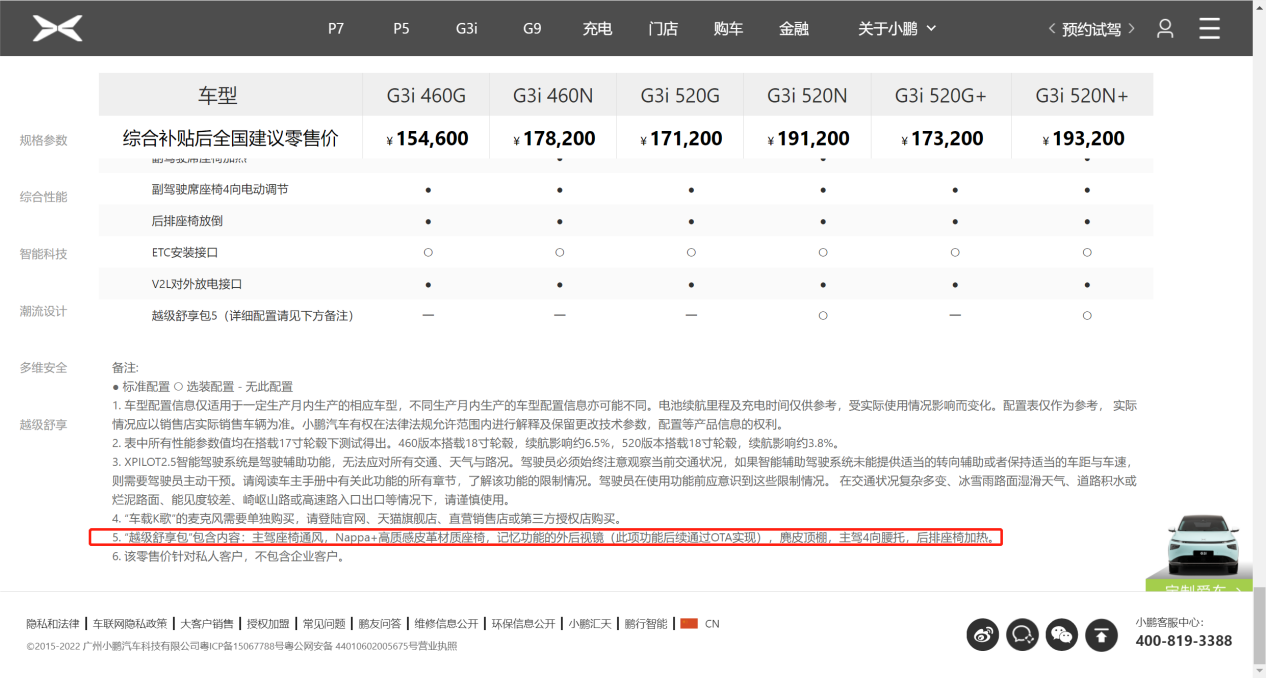Viewport: 1266px width, 678px height.
Task: Click the G3i 520N column header
Action: 807,96
